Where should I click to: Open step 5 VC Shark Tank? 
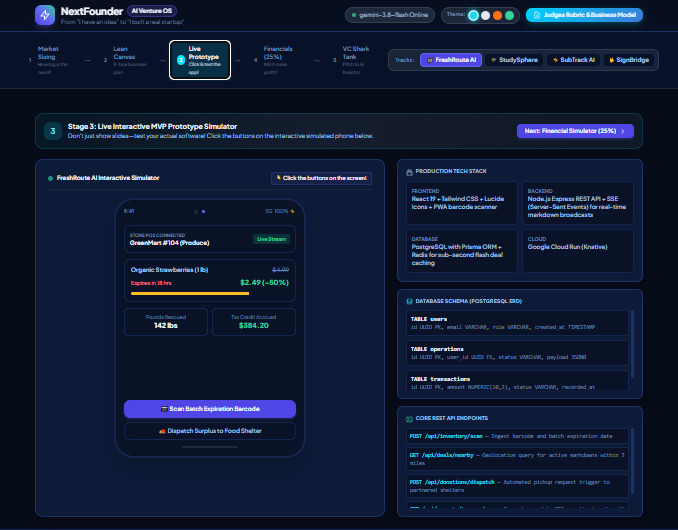point(352,60)
